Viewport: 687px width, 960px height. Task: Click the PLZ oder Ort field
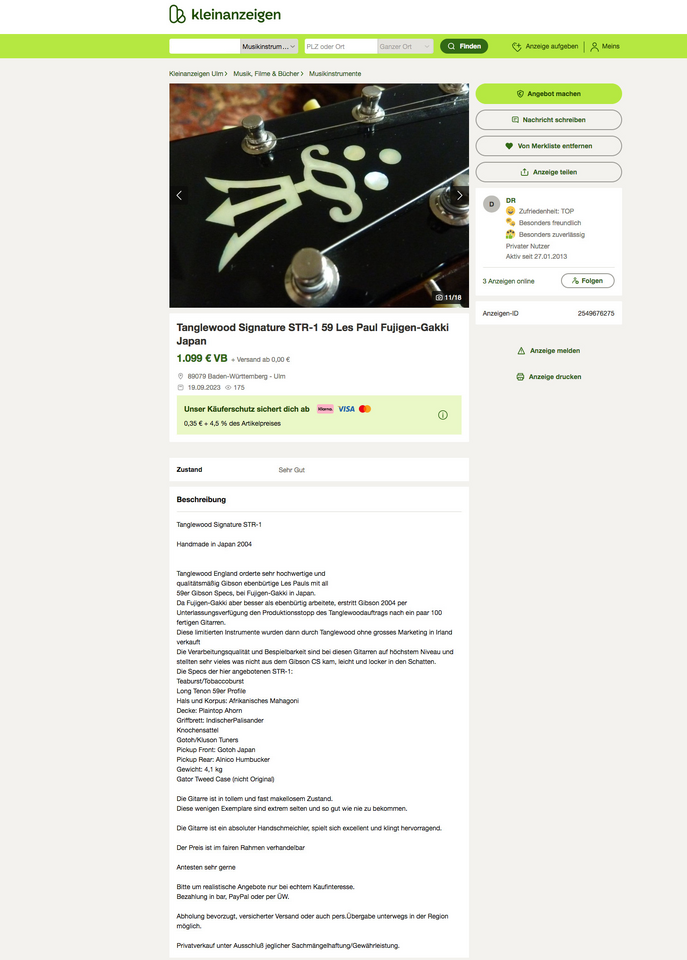pyautogui.click(x=340, y=47)
